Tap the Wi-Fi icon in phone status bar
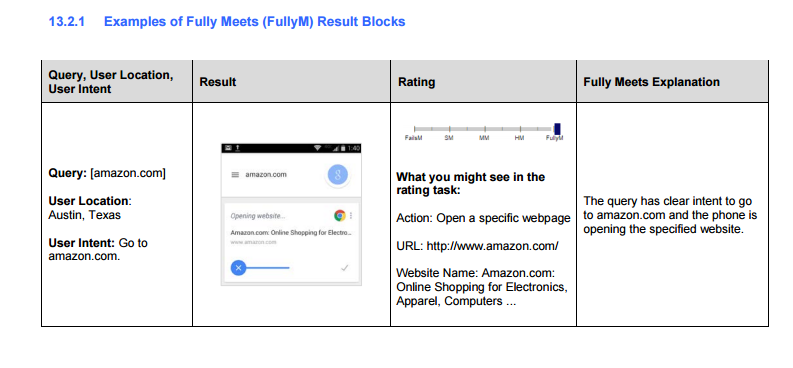 coord(318,148)
